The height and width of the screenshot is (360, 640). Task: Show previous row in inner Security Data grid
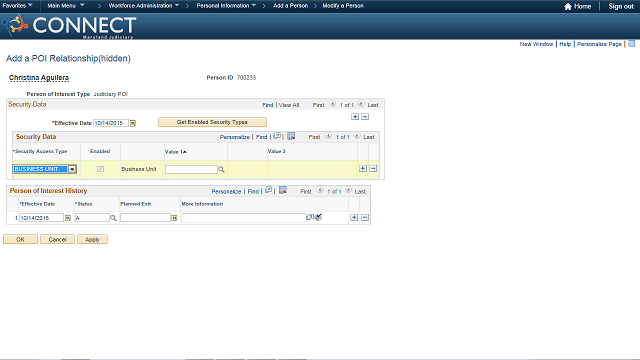click(328, 136)
